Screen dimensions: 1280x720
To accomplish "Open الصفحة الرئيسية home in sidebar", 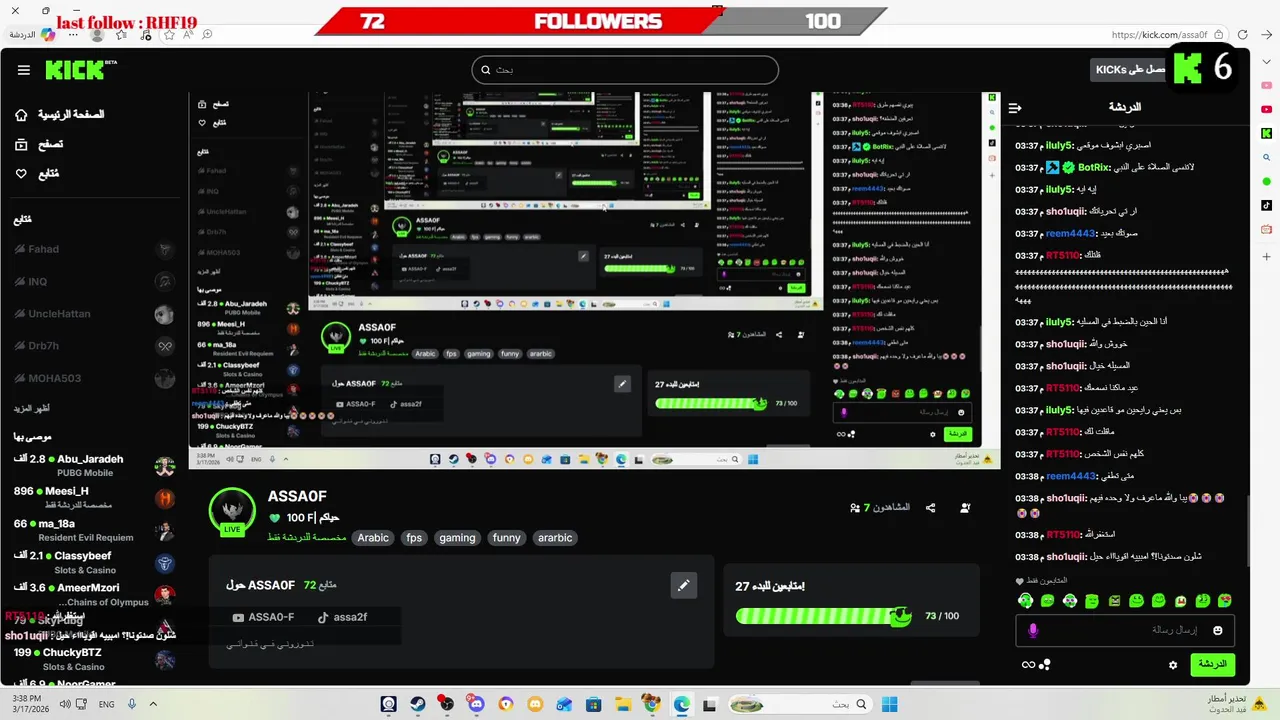I will click(x=59, y=114).
